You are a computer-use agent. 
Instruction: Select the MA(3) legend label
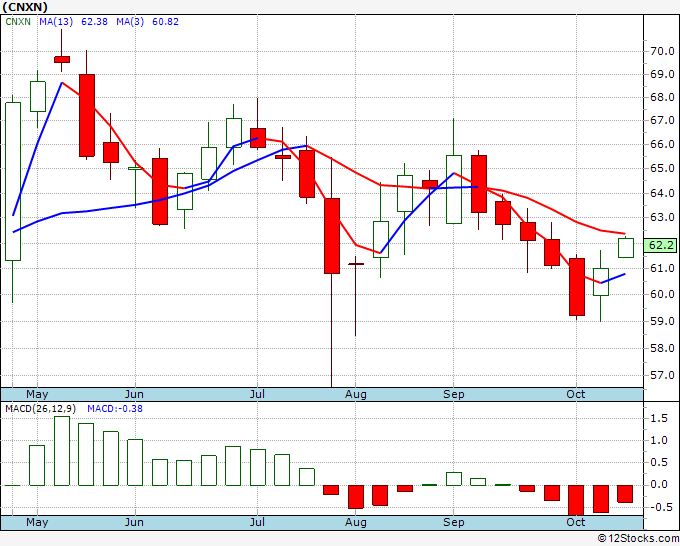(x=130, y=22)
